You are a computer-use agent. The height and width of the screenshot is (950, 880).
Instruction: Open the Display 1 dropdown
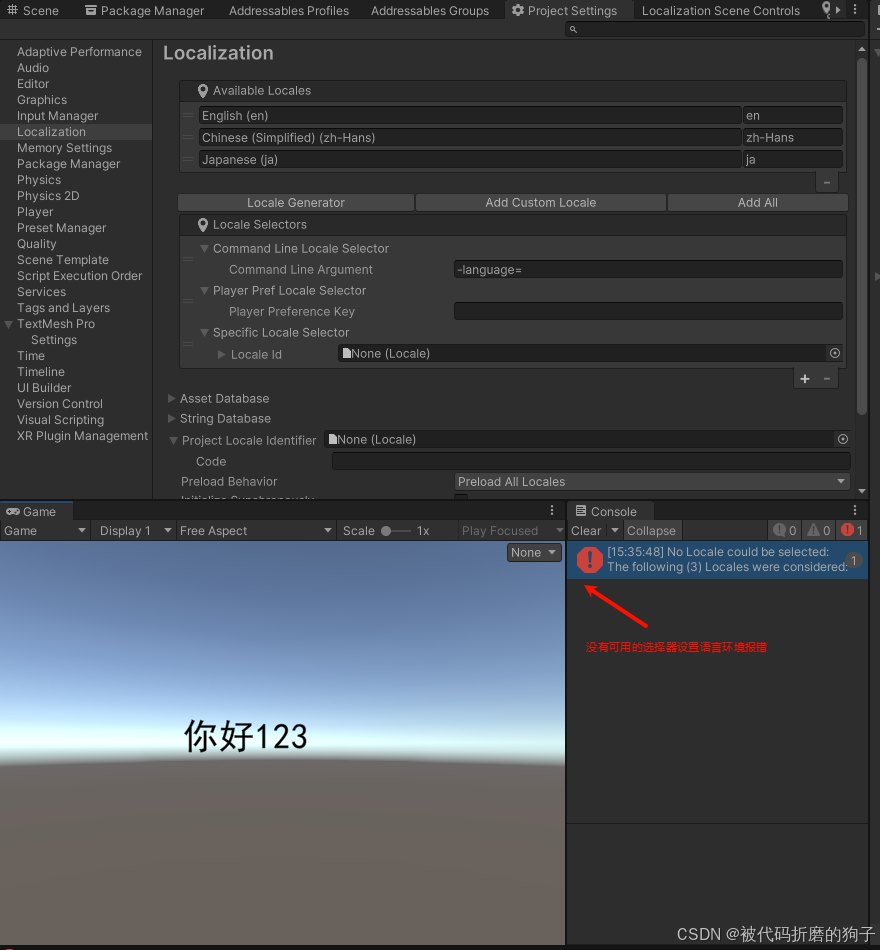click(135, 531)
